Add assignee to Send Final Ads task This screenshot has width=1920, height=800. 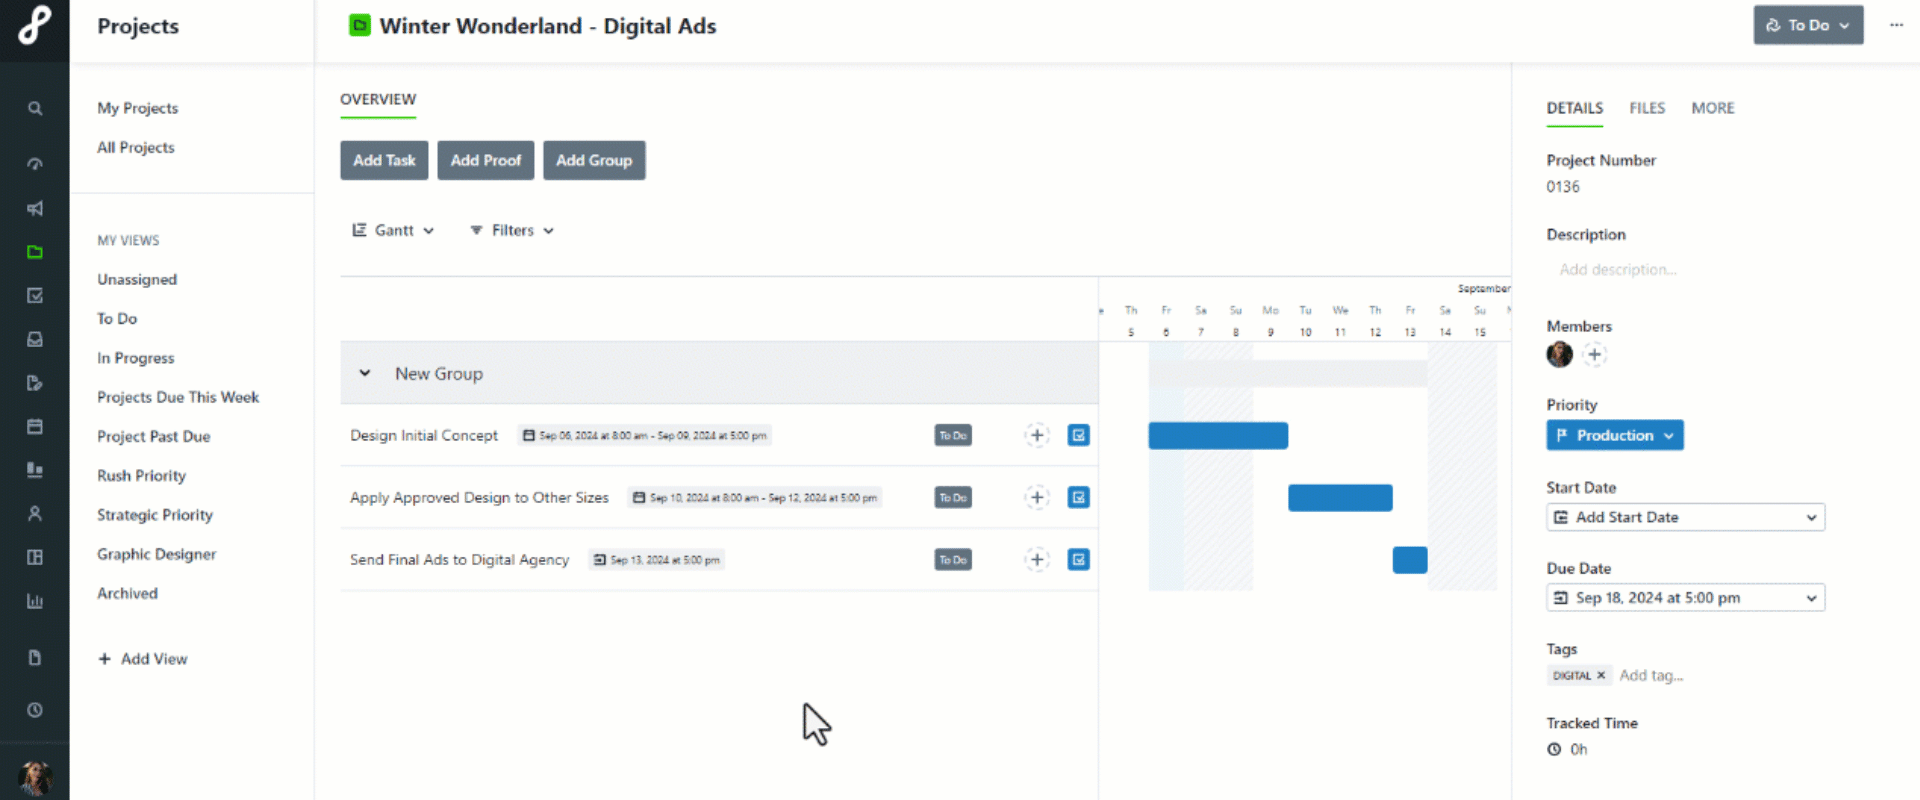pos(1037,559)
